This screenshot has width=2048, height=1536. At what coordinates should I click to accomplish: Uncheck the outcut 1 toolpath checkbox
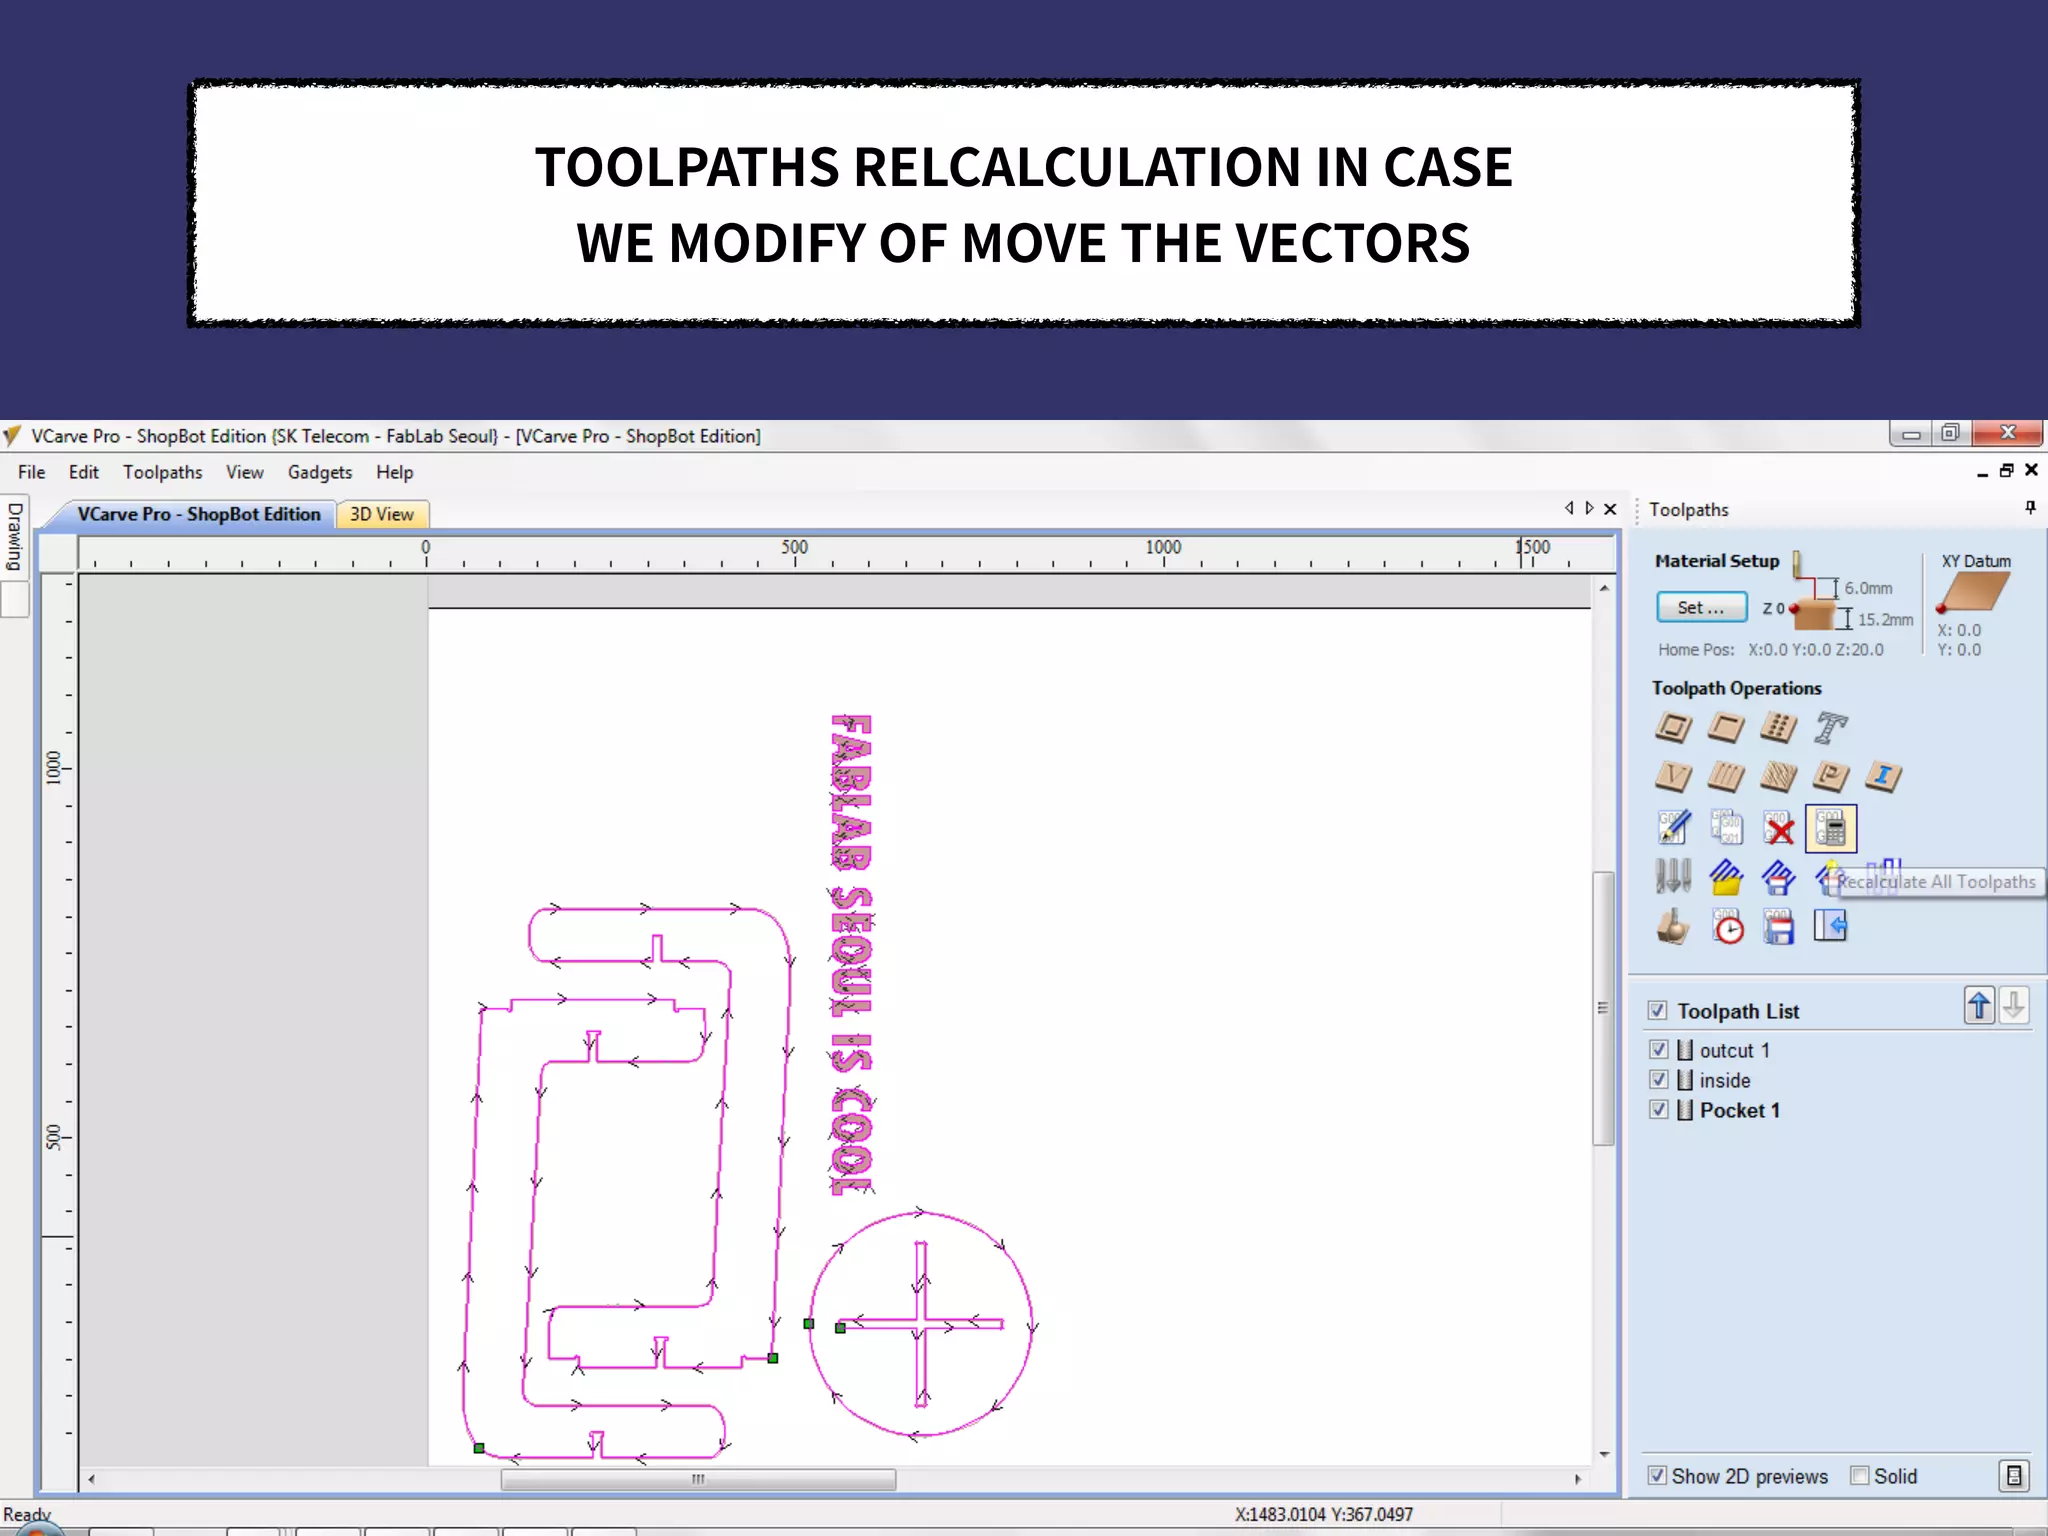pyautogui.click(x=1659, y=1050)
